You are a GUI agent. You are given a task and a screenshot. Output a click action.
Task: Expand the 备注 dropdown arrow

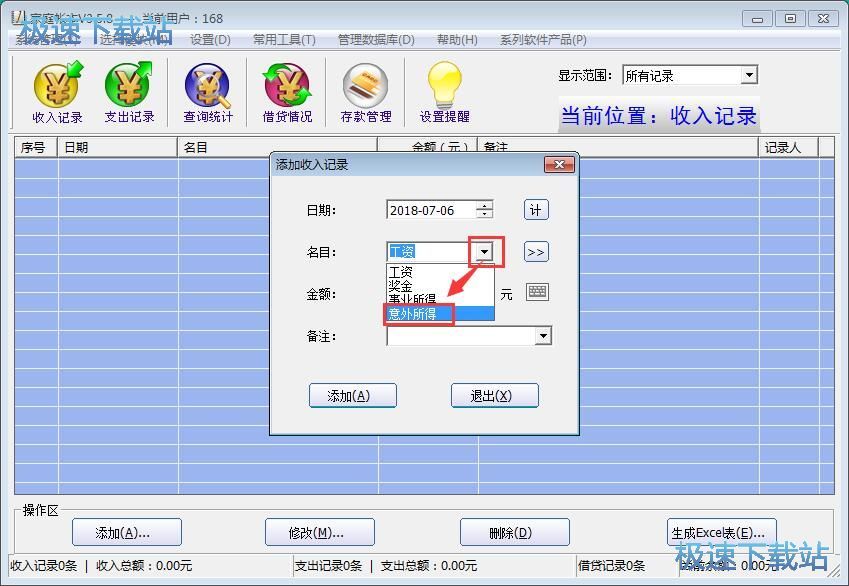tap(543, 336)
